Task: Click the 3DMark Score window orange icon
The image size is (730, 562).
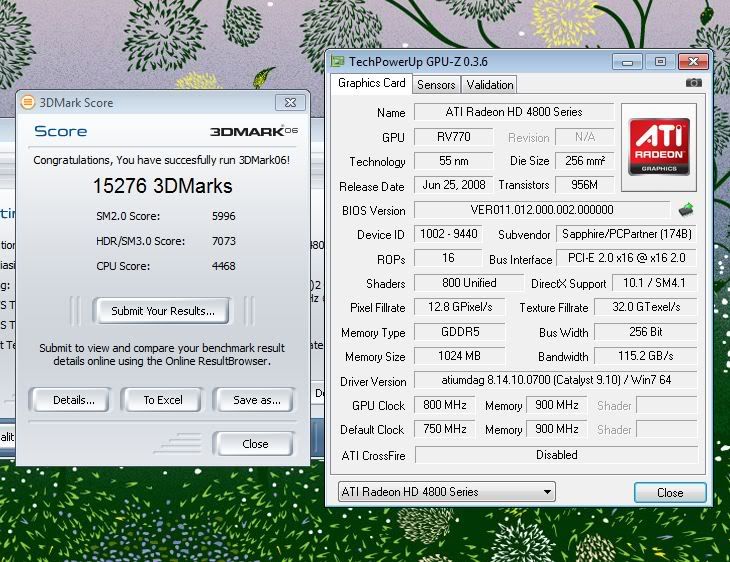Action: click(27, 102)
